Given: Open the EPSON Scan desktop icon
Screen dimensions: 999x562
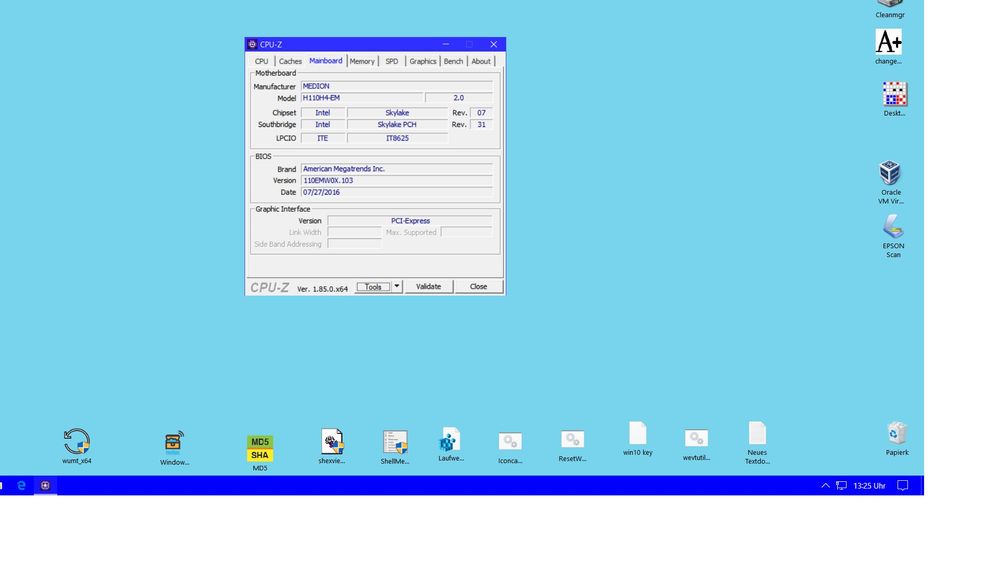Looking at the screenshot, I should (x=893, y=228).
